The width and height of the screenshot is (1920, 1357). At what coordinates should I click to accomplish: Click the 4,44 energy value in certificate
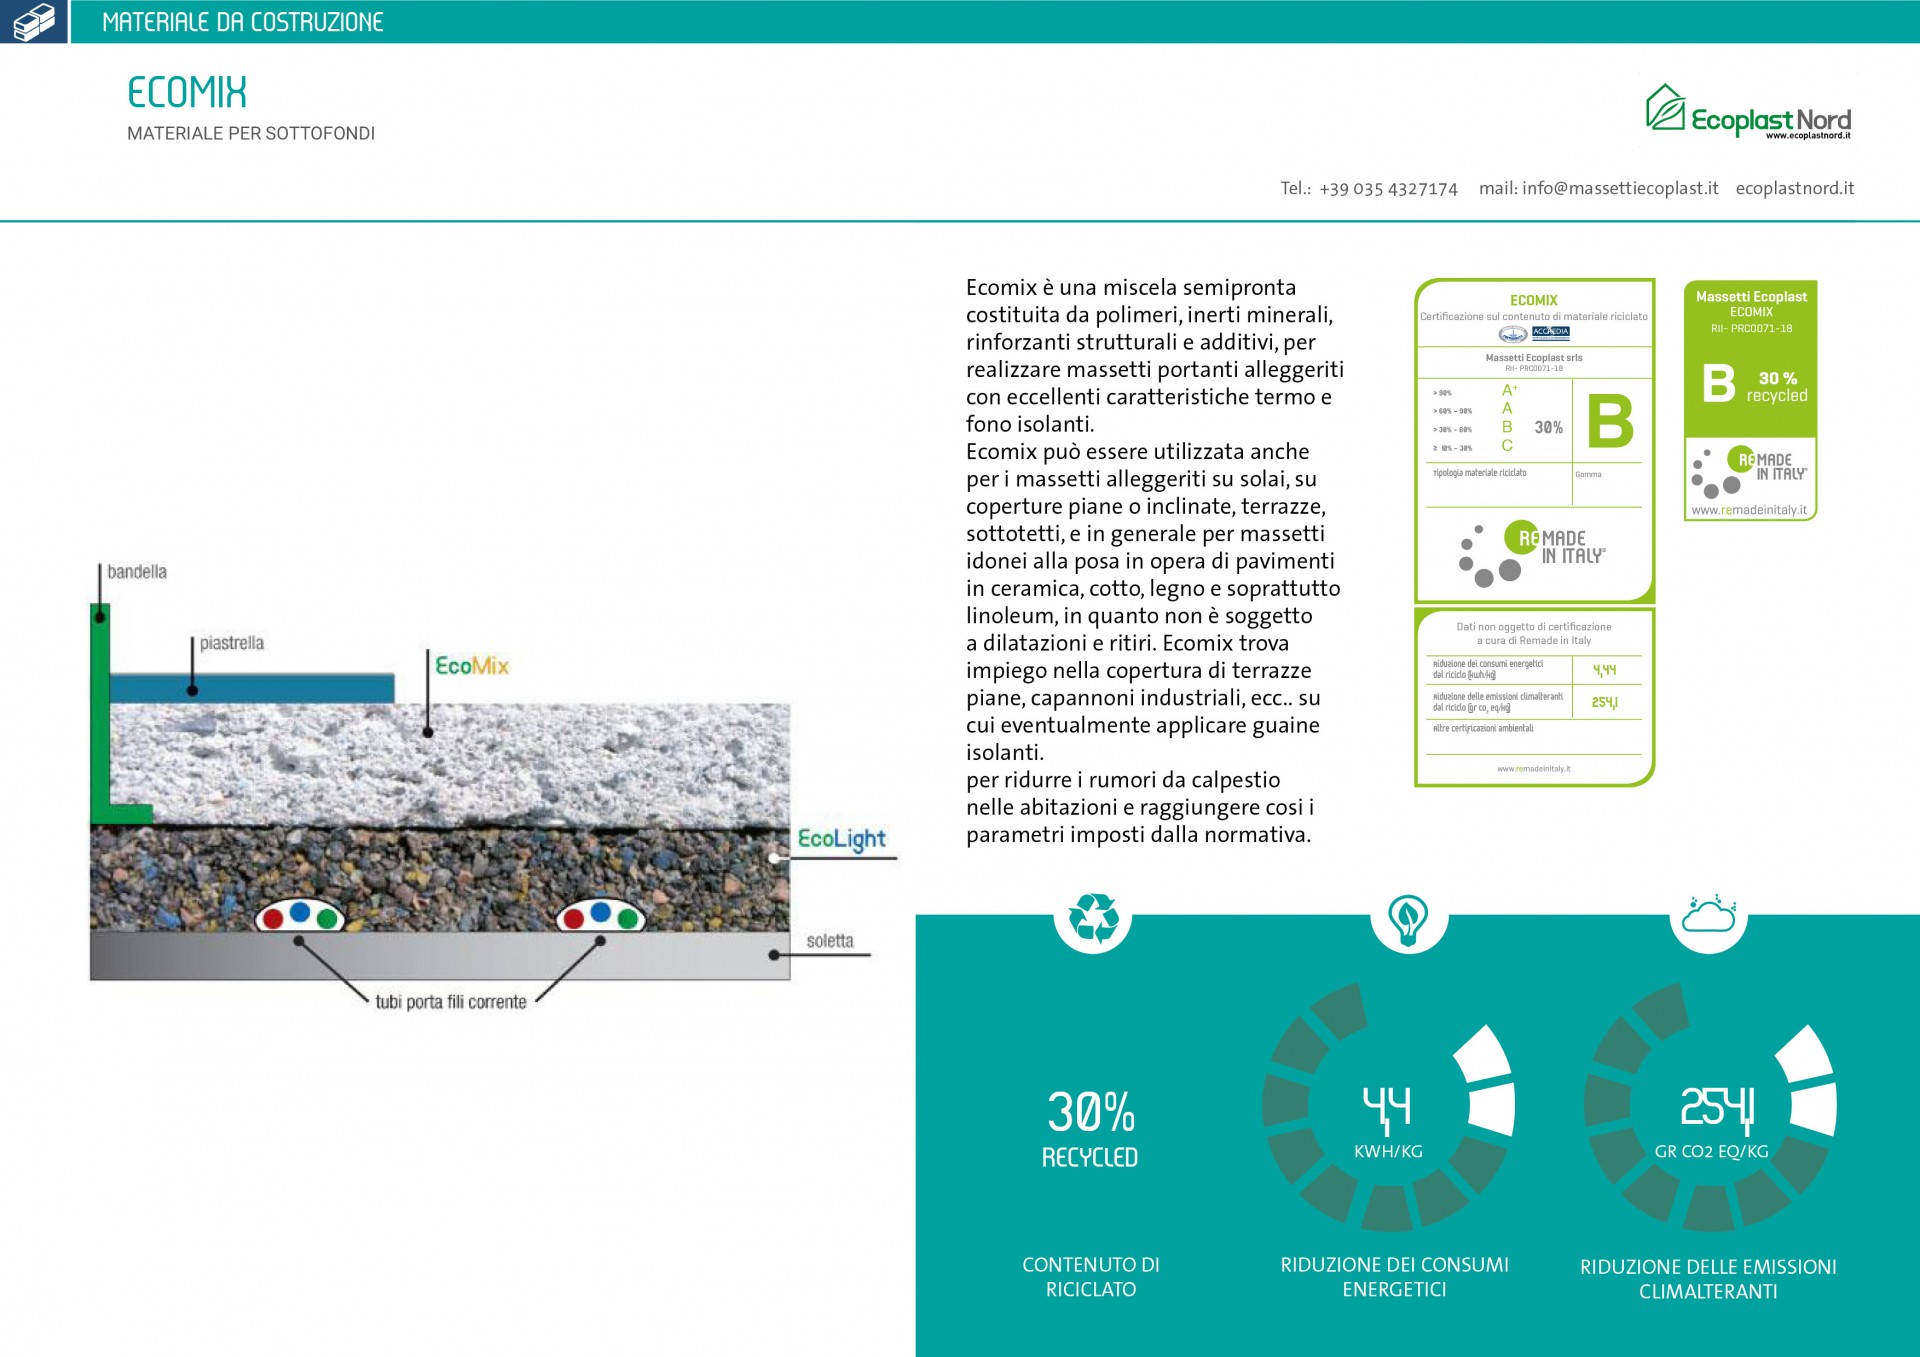point(1604,670)
